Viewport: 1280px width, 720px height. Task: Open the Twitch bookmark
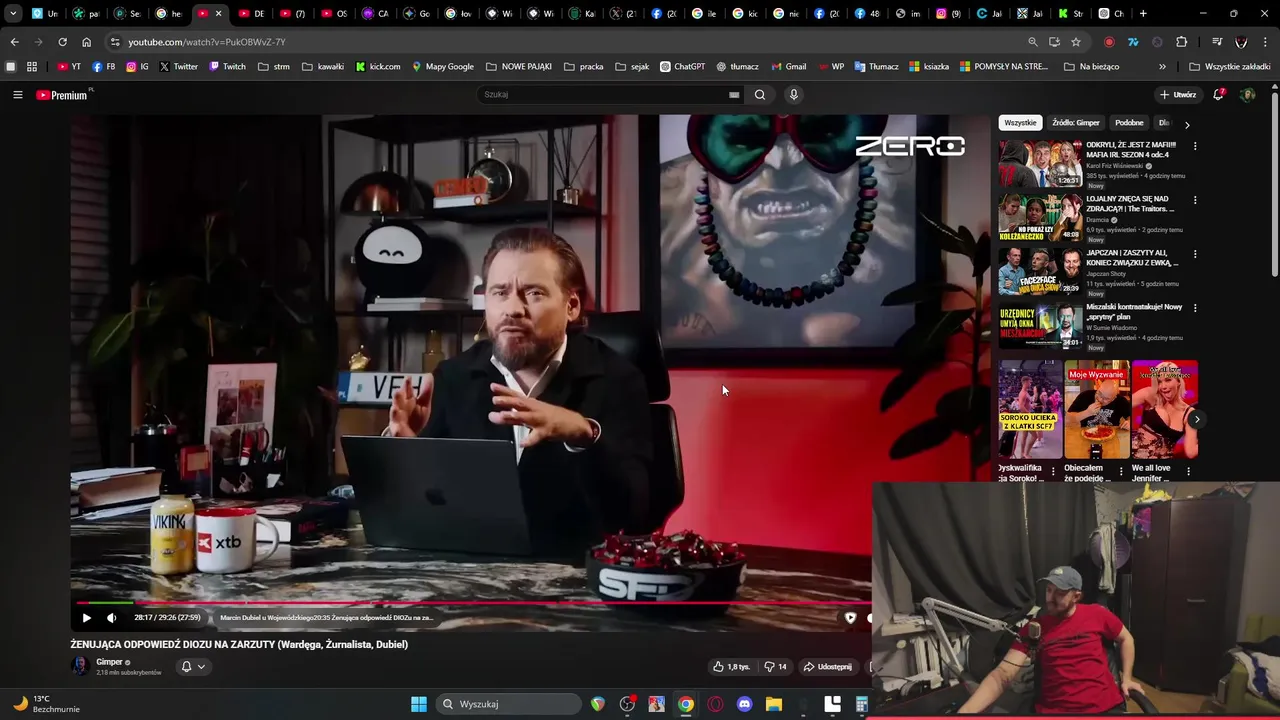227,67
